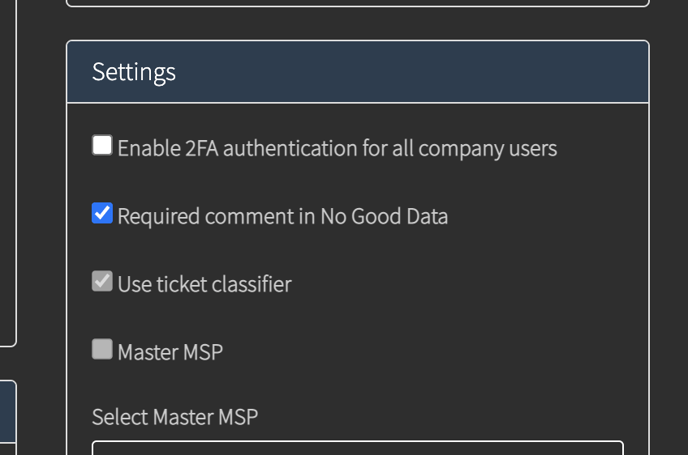Viewport: 688px width, 455px height.
Task: Click the dark blue Settings header bar
Action: 358,72
